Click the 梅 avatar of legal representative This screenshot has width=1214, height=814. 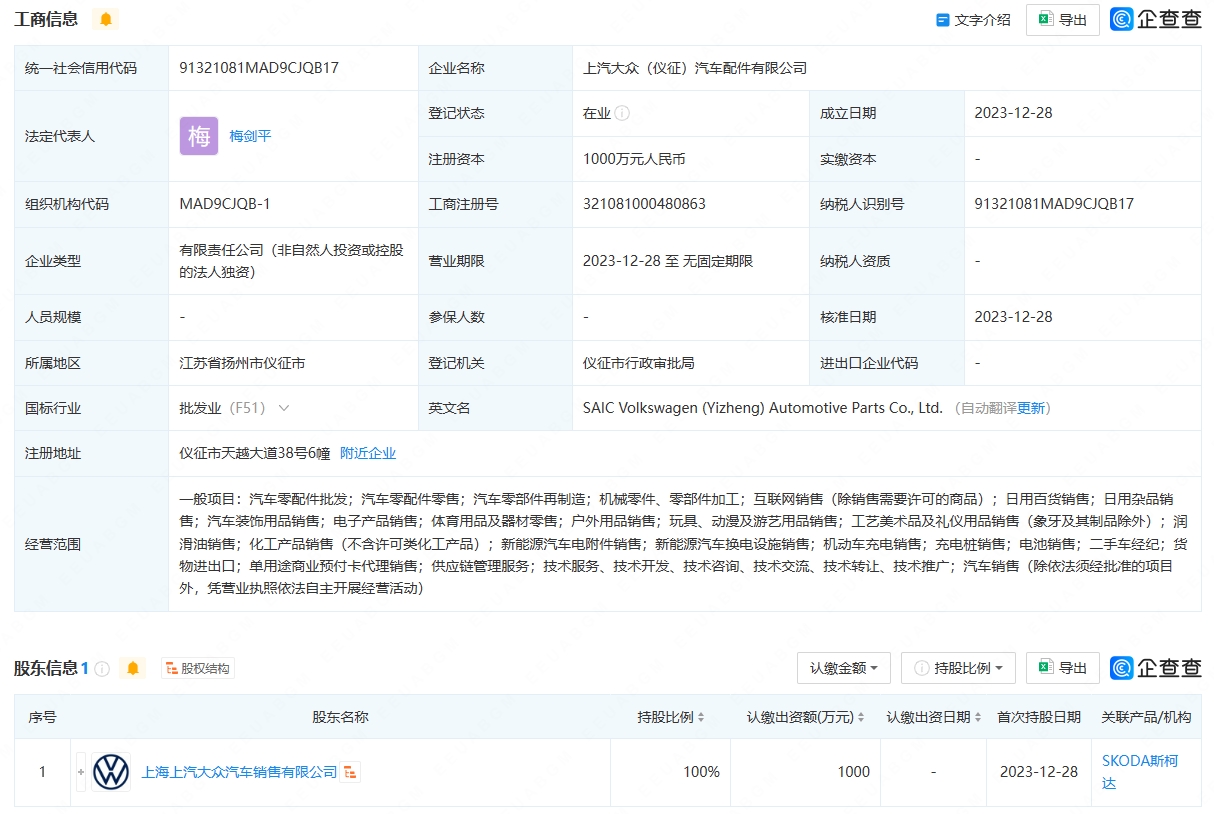tap(199, 136)
